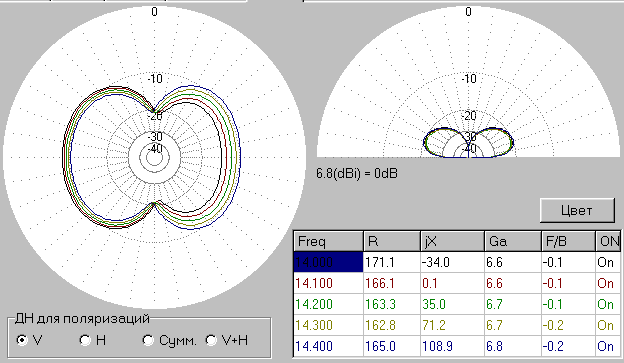
Task: Click F/B value in 14.300 row
Action: pos(569,326)
